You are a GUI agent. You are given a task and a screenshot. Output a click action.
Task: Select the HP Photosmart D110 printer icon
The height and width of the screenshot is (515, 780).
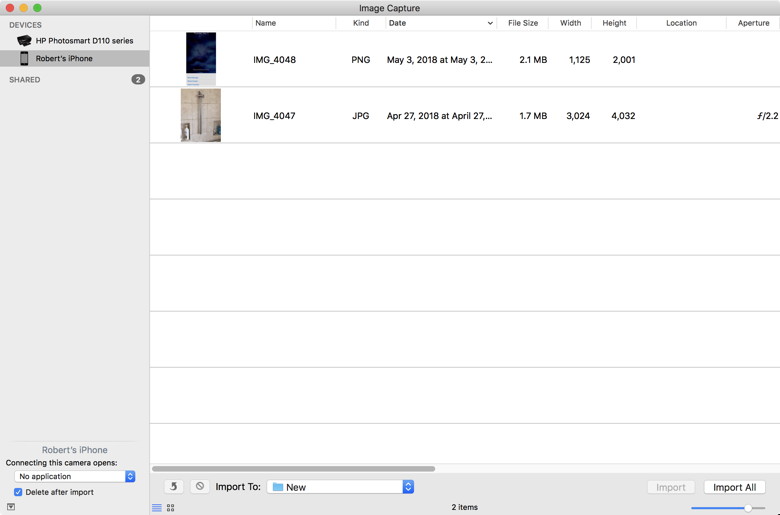coord(24,41)
